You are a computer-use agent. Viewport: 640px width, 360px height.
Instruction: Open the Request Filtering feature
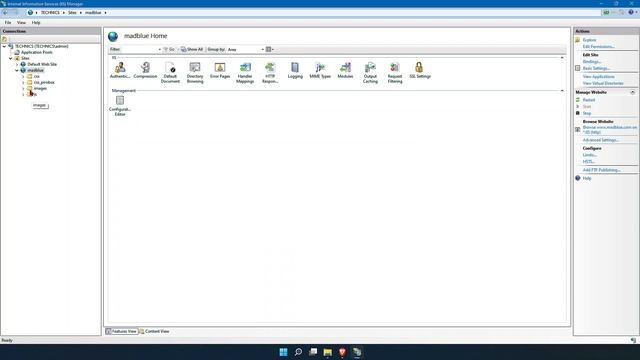[395, 73]
